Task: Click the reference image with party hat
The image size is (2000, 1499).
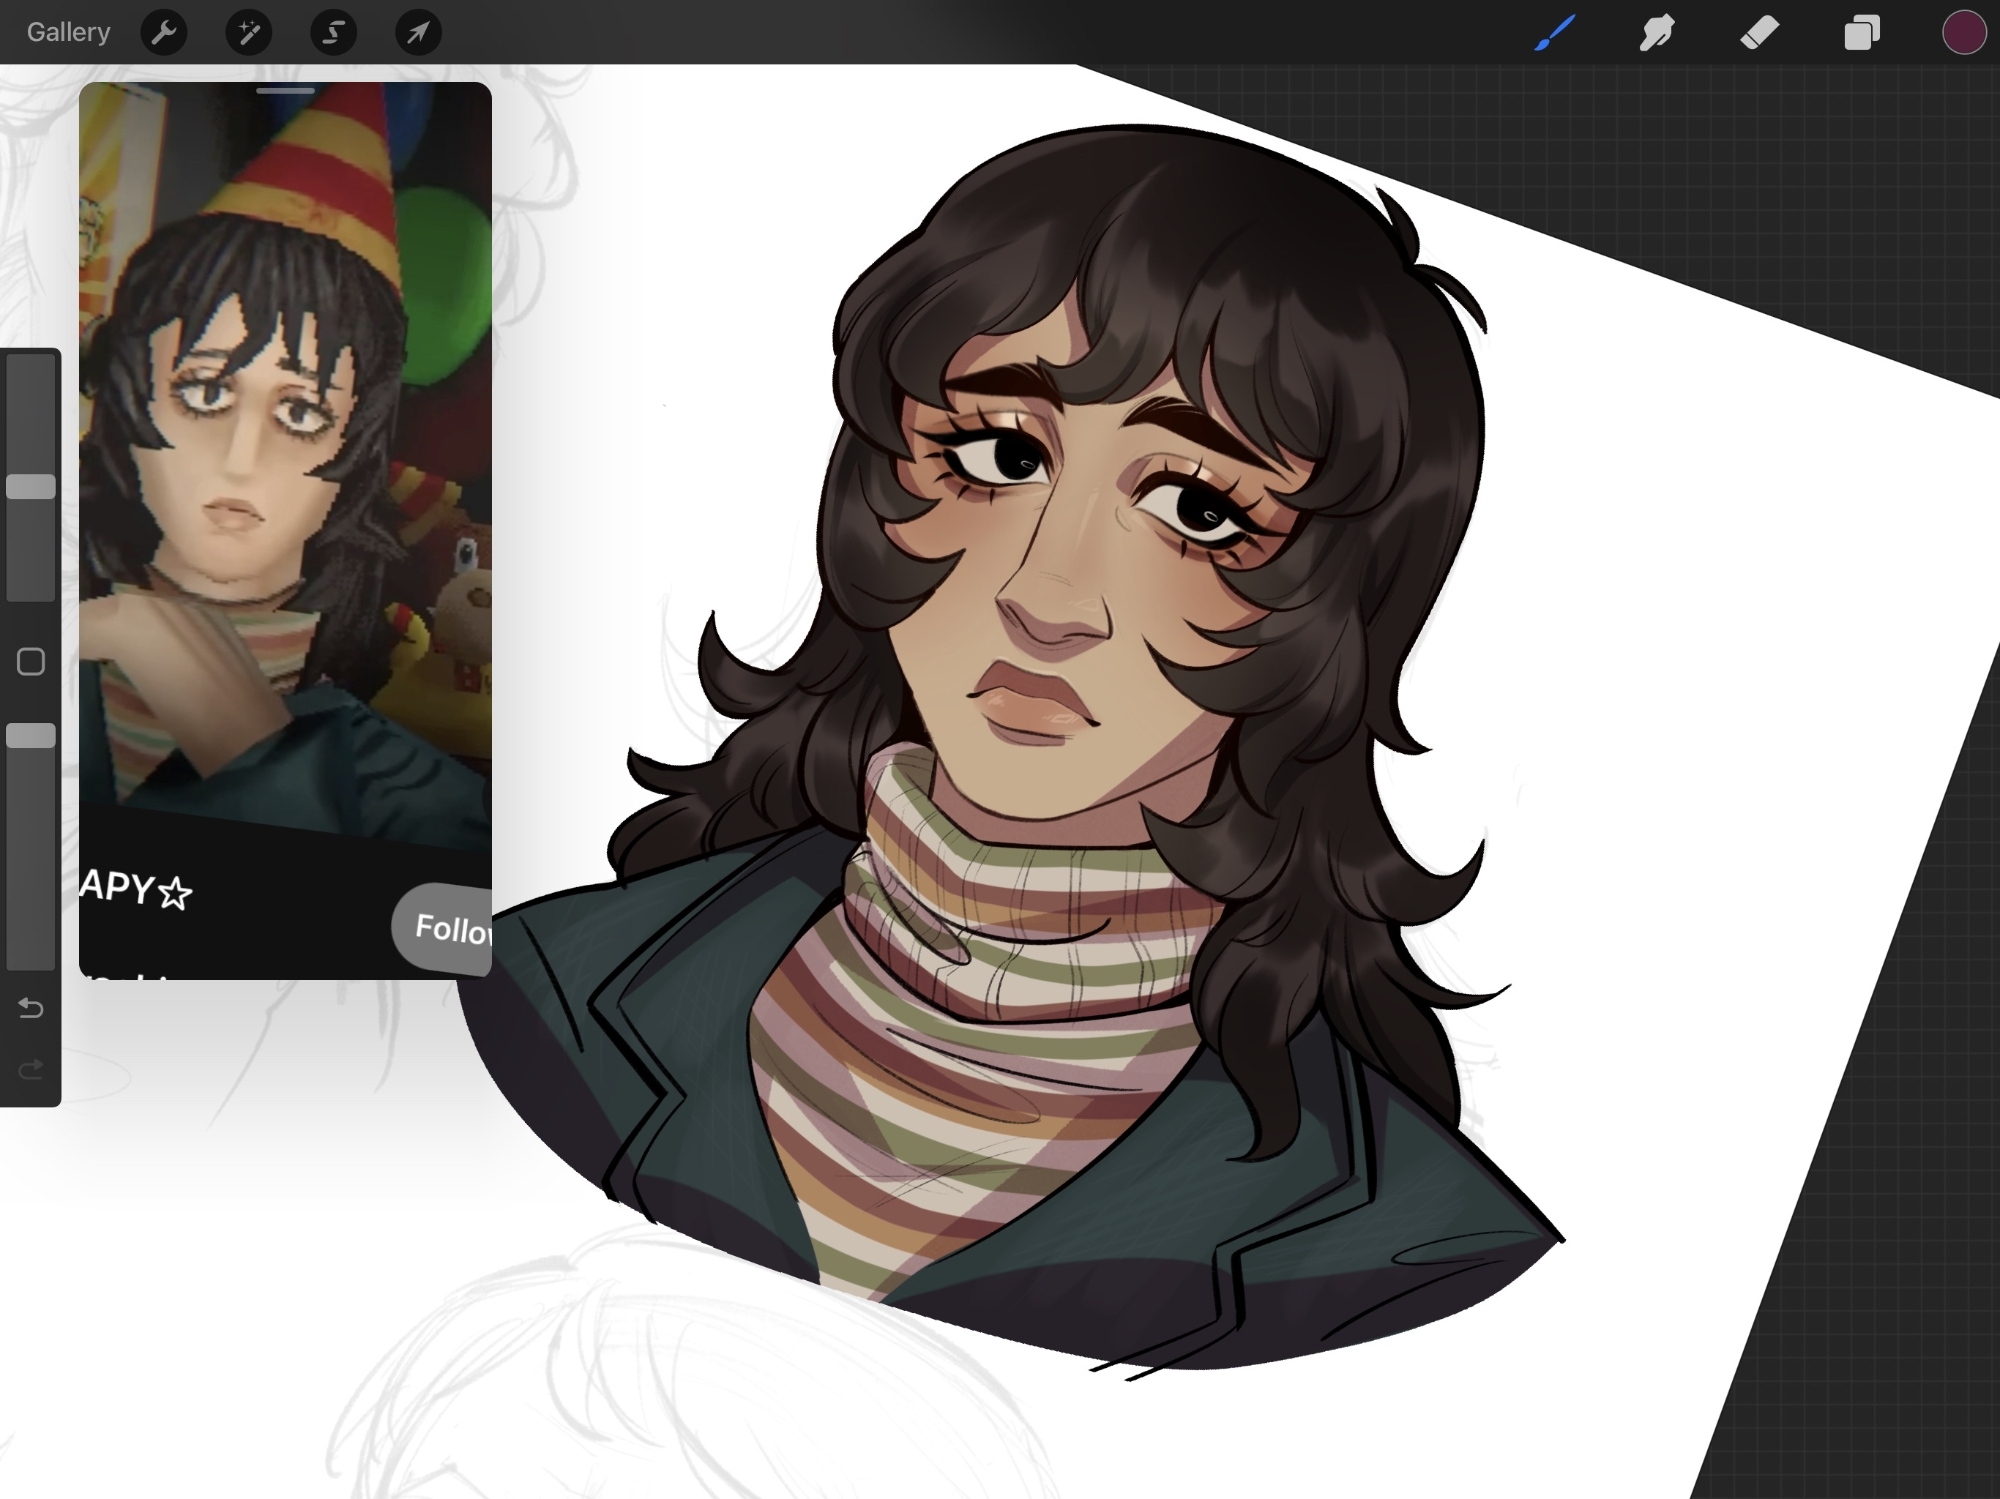Action: pyautogui.click(x=285, y=450)
